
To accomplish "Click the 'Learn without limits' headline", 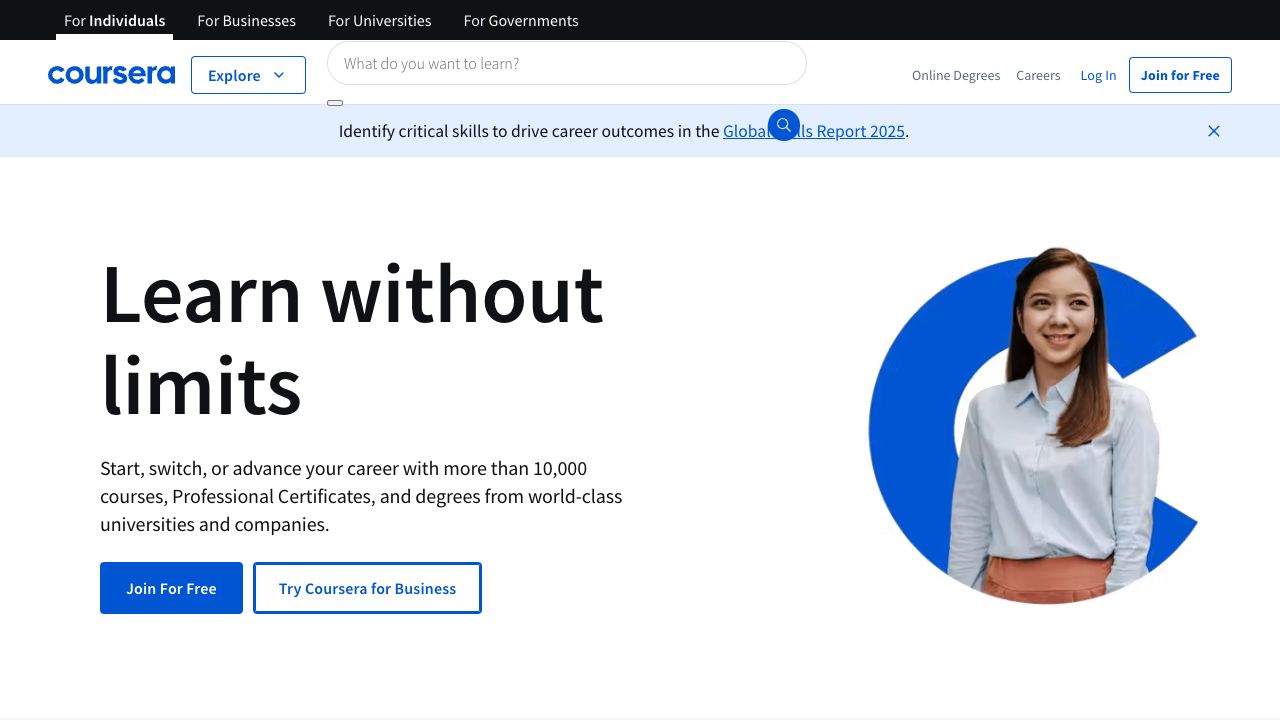I will 352,338.
